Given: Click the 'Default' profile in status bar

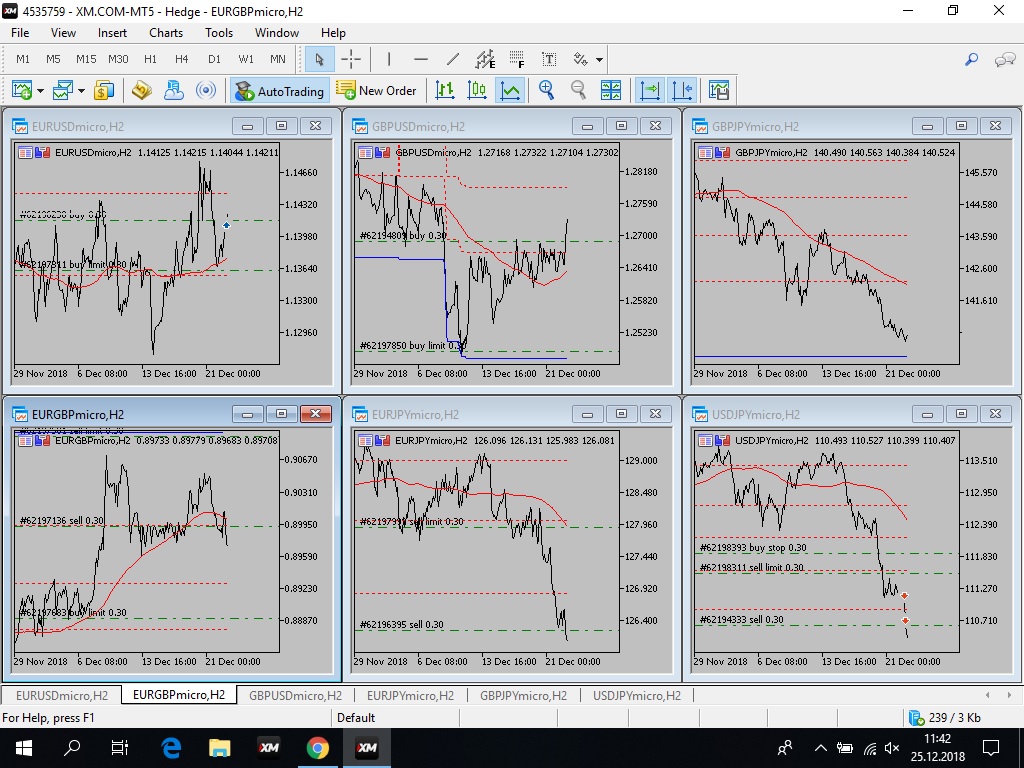Looking at the screenshot, I should coord(356,718).
